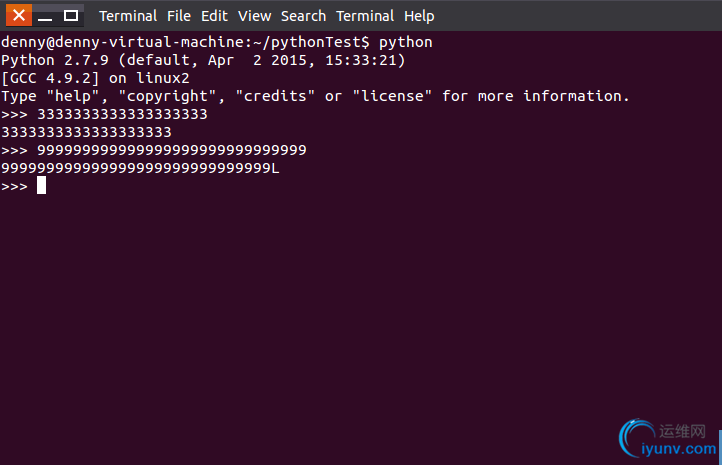Click the blinking cursor at the prompt
The width and height of the screenshot is (722, 465).
(x=41, y=186)
